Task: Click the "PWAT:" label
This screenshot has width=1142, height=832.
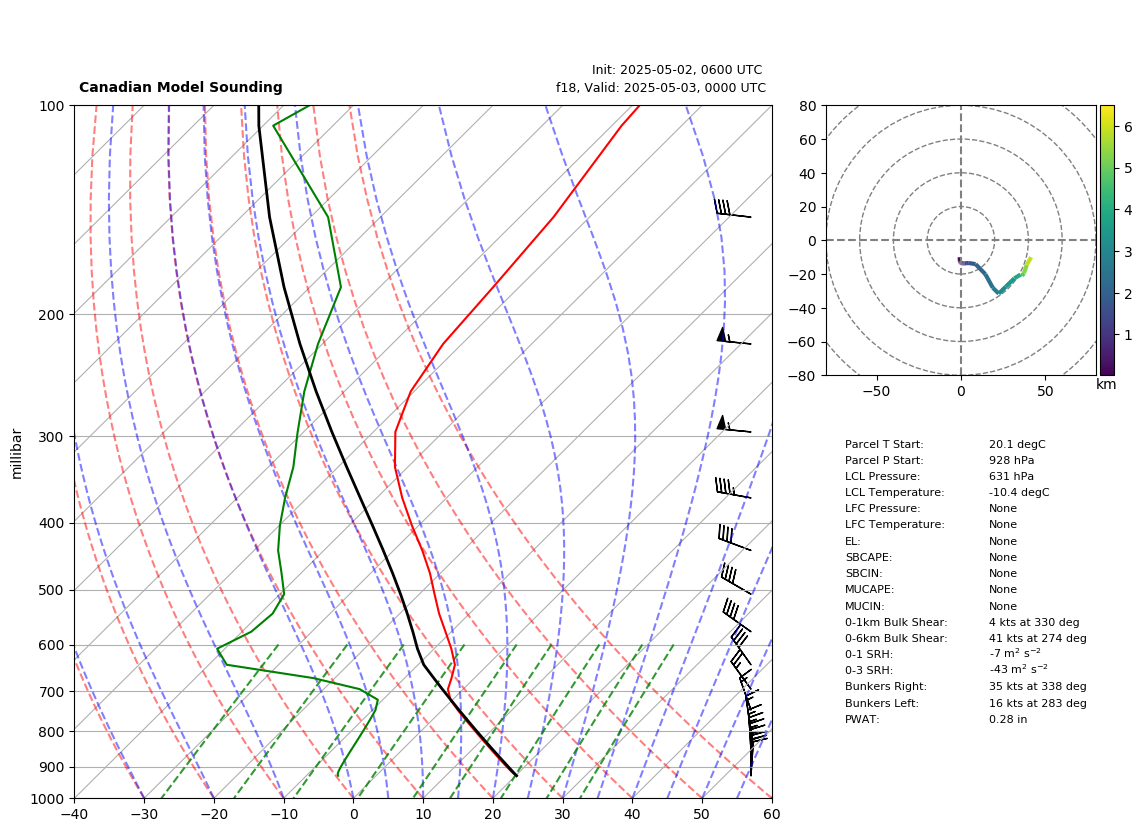Action: click(x=862, y=719)
